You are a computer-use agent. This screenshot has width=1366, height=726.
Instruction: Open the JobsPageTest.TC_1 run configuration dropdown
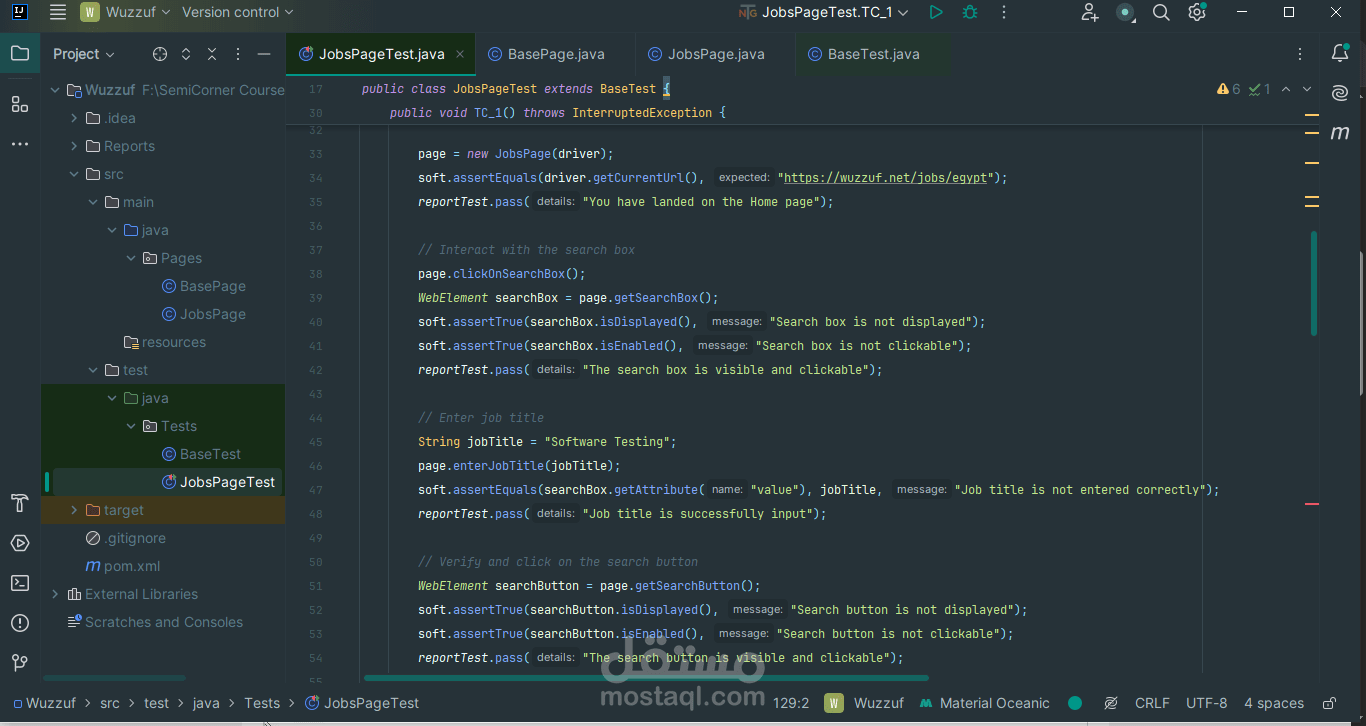[823, 12]
